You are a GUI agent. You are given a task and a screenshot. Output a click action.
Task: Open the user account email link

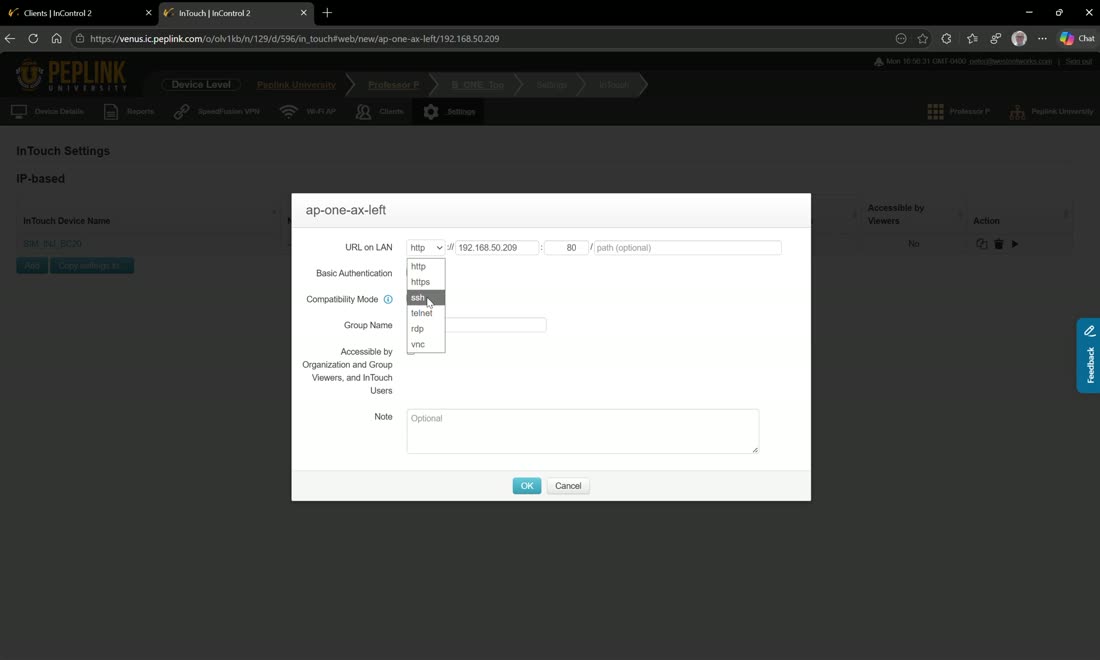coord(1010,62)
